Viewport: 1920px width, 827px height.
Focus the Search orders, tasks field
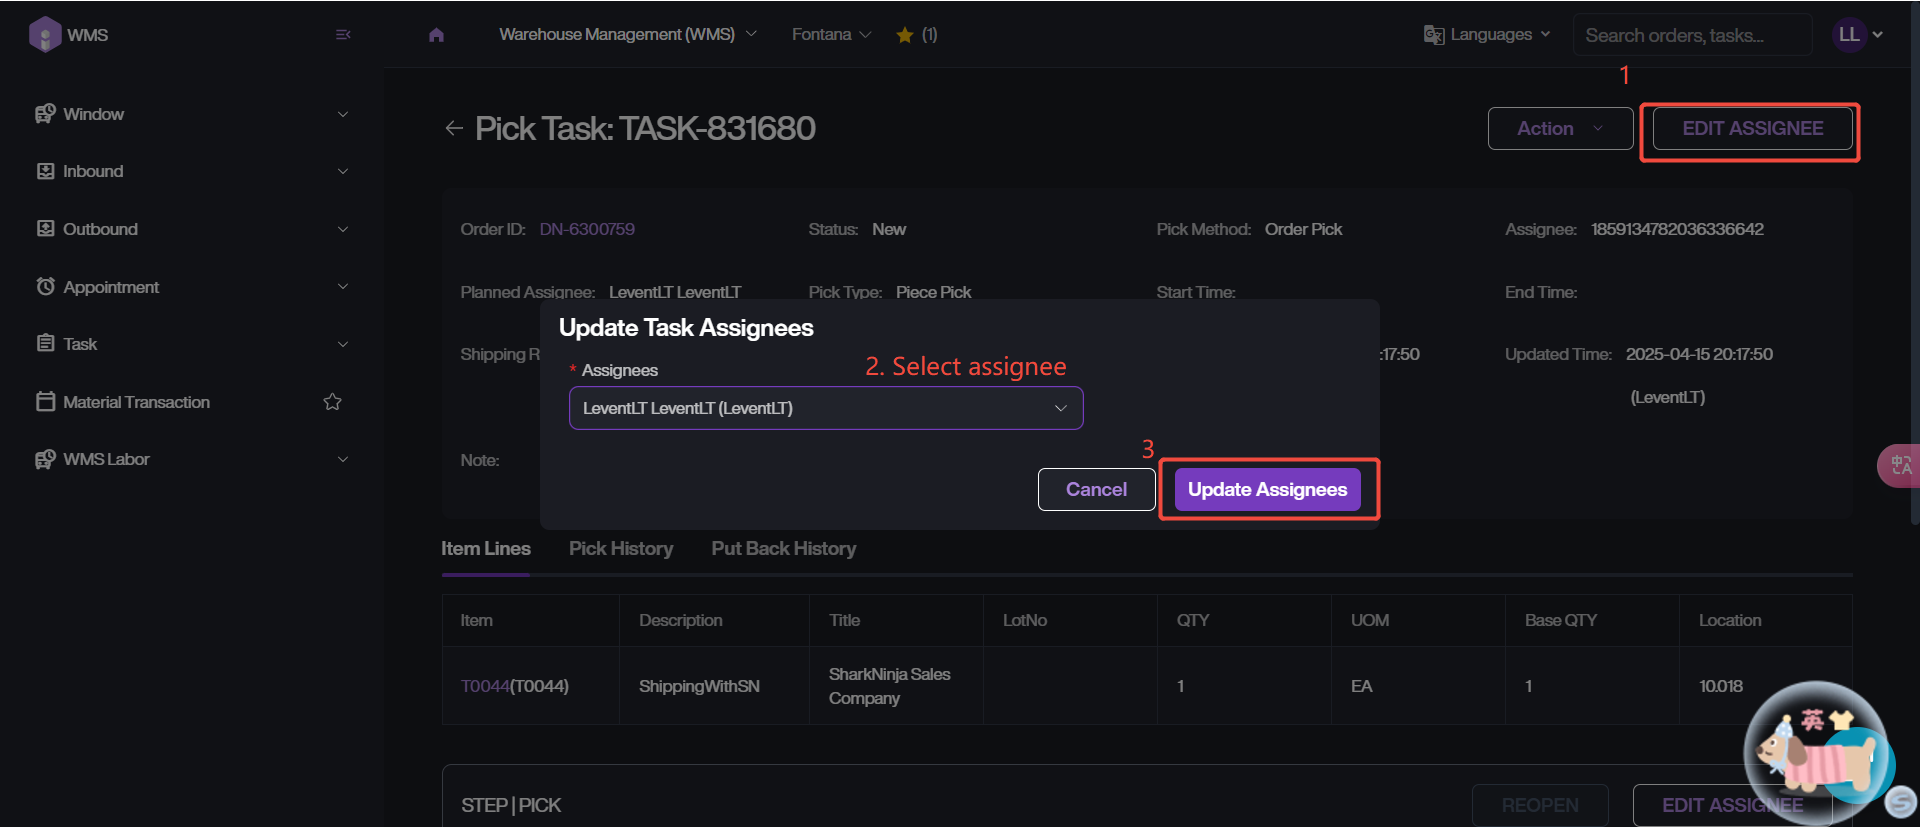point(1690,35)
